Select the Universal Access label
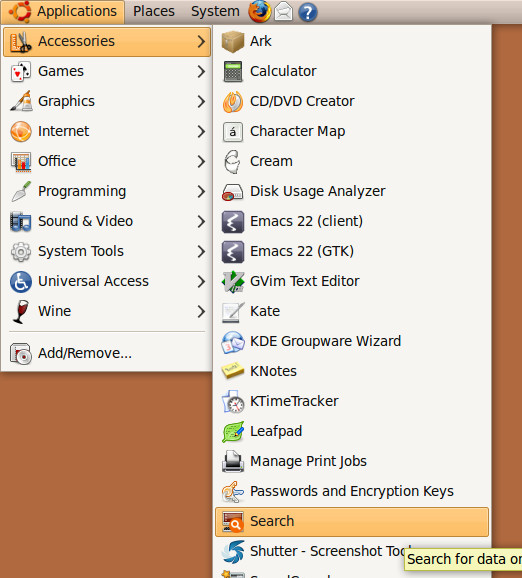 pyautogui.click(x=94, y=281)
